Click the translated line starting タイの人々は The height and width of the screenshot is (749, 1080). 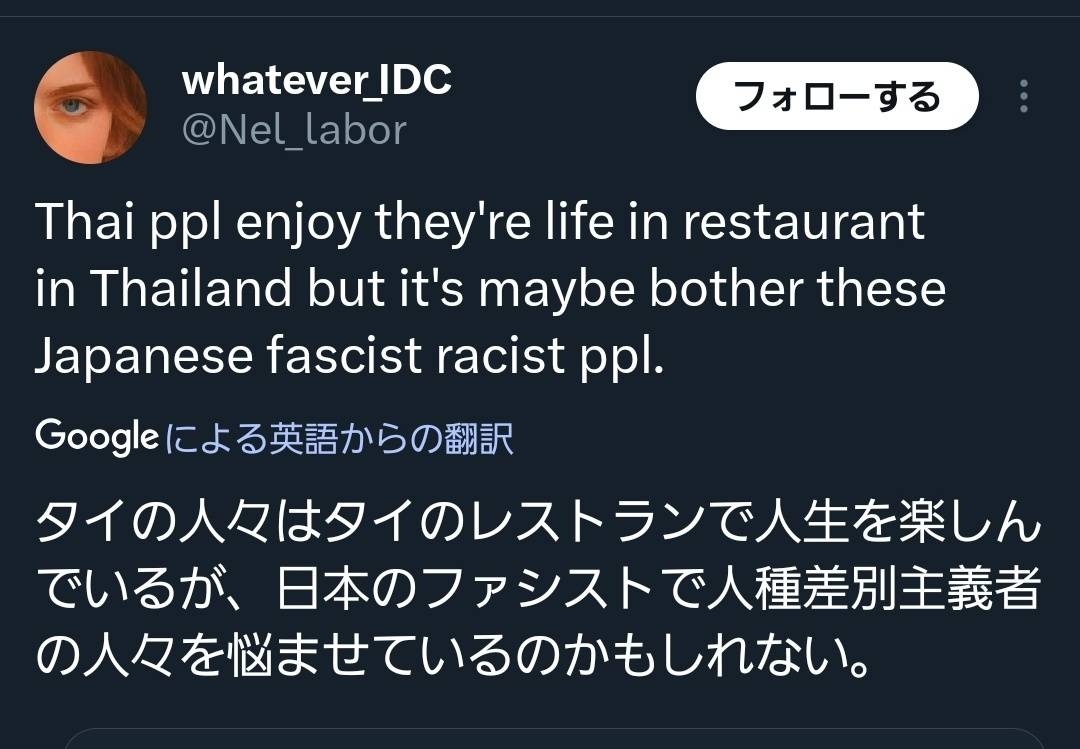click(538, 527)
